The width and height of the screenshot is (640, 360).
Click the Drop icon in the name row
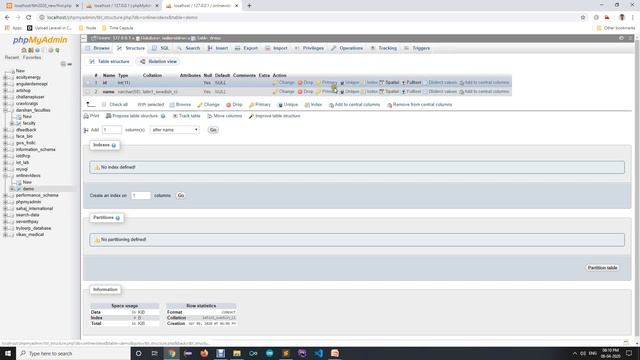click(x=300, y=91)
